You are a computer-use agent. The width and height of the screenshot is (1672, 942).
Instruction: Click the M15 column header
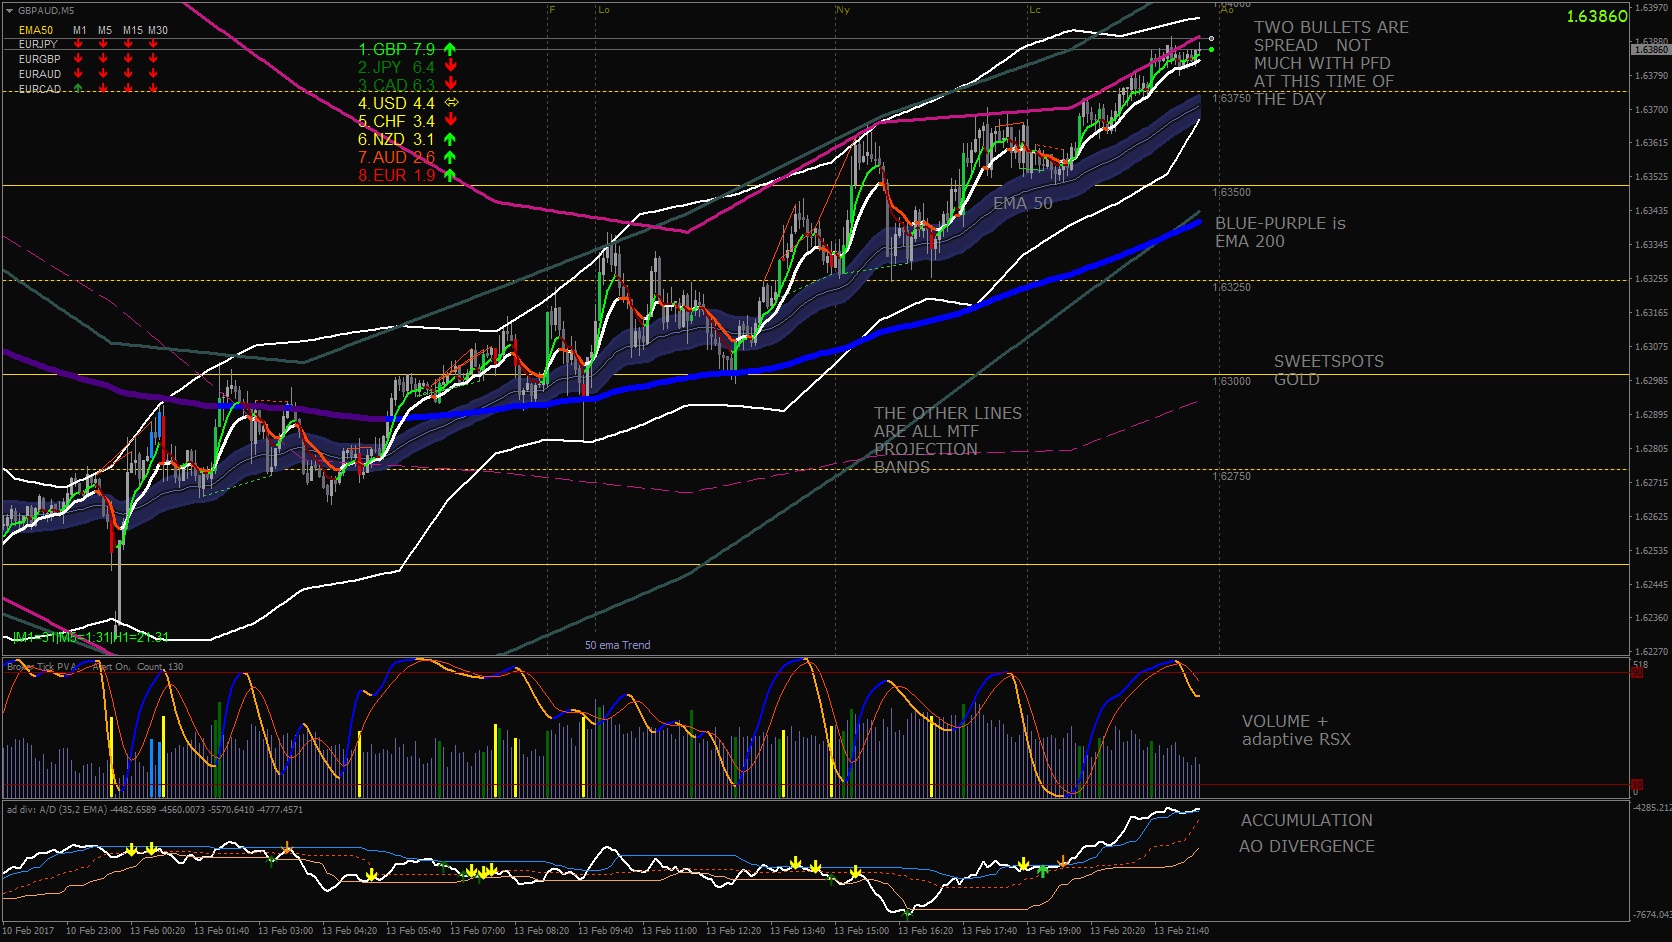pyautogui.click(x=132, y=30)
